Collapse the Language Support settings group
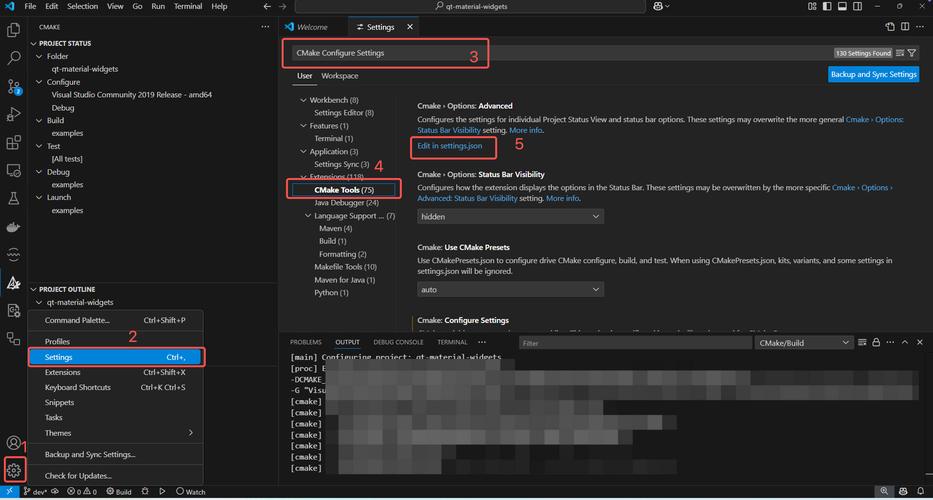 308,216
